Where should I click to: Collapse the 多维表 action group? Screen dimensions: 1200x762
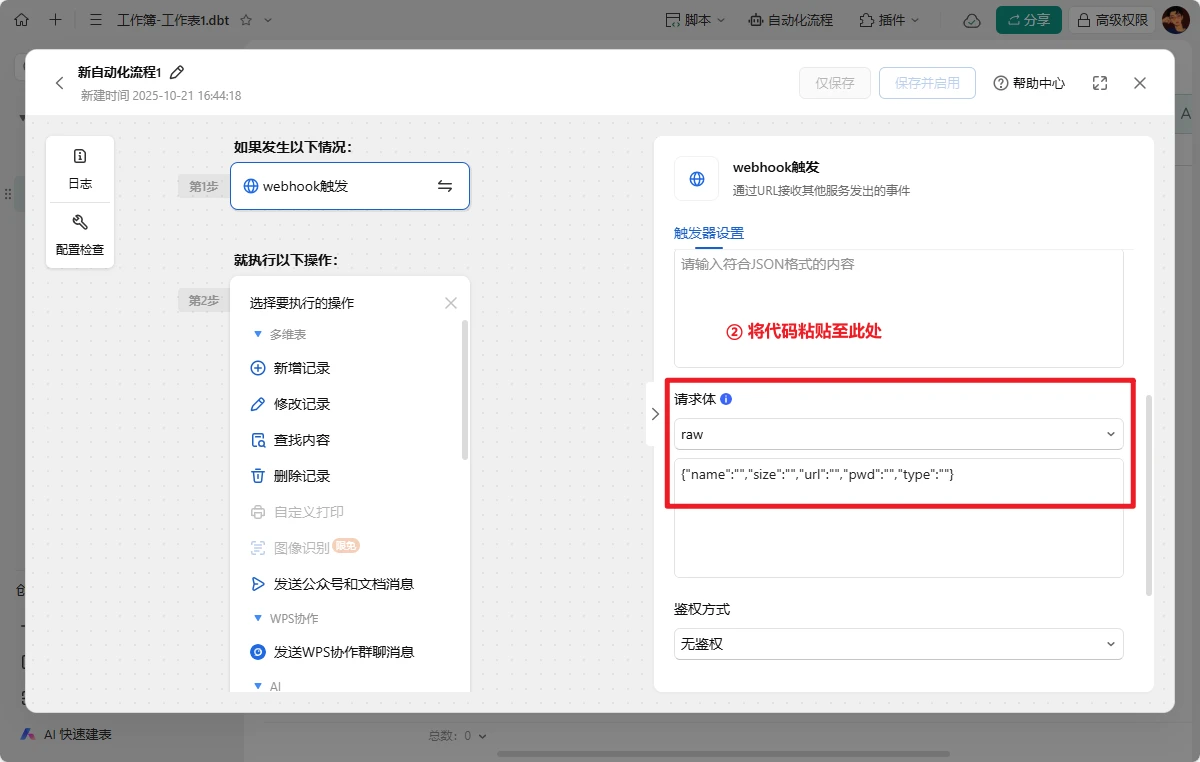(x=258, y=335)
